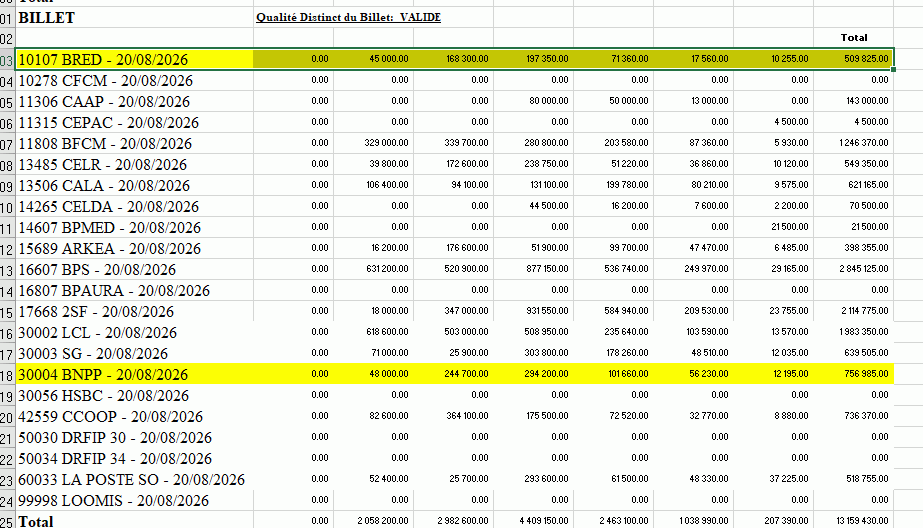The height and width of the screenshot is (528, 923).
Task: Click the 199 780.00 value in CALA row
Action: coord(627,185)
